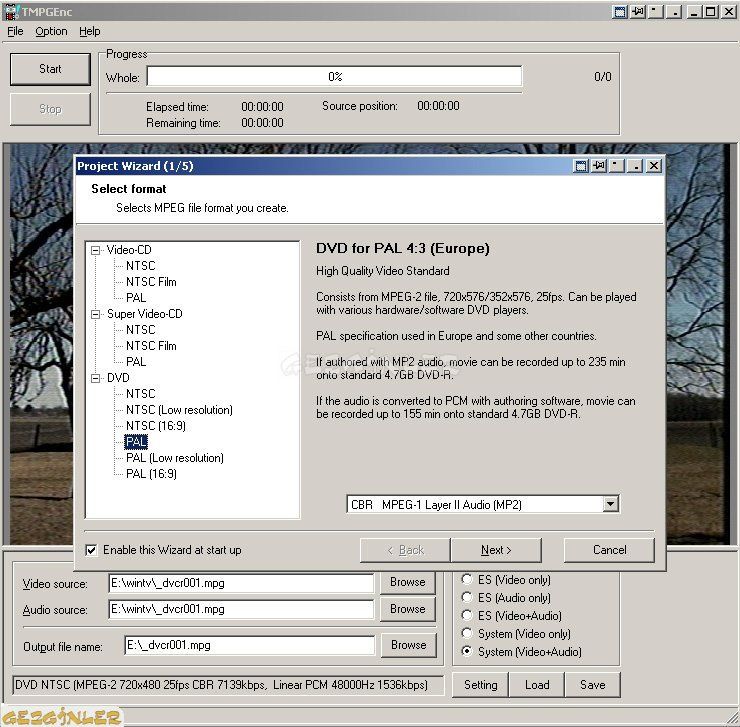
Task: Click the DVD tree label
Action: (118, 378)
